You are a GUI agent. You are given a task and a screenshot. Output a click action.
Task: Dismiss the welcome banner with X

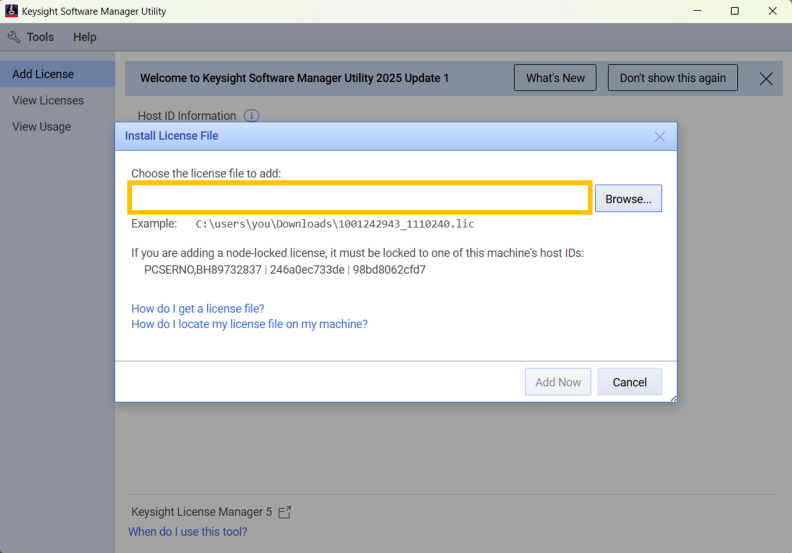[x=766, y=79]
